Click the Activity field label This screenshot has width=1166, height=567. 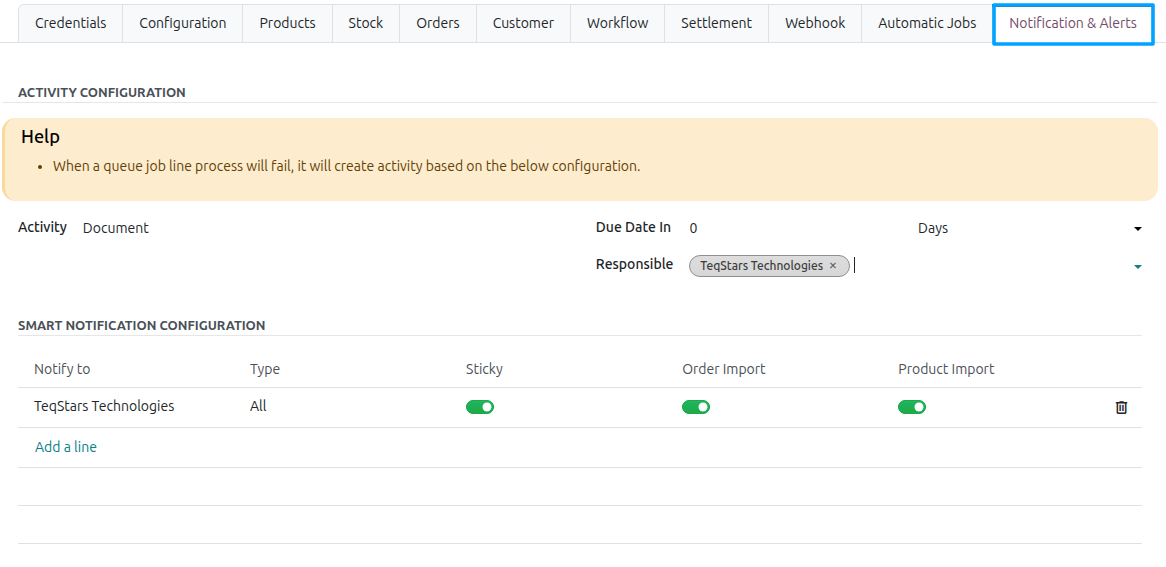click(x=42, y=227)
